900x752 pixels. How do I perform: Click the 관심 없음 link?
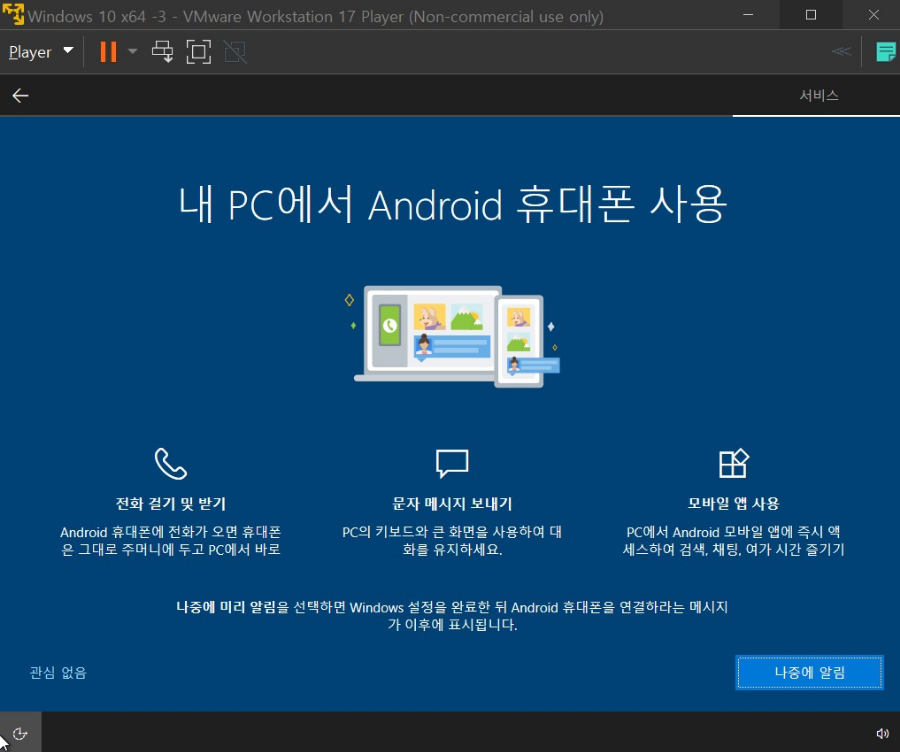click(x=58, y=672)
